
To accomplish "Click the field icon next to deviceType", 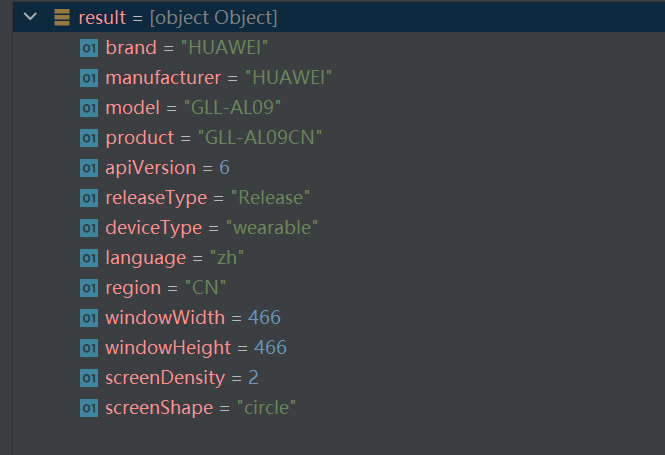I will [x=89, y=228].
